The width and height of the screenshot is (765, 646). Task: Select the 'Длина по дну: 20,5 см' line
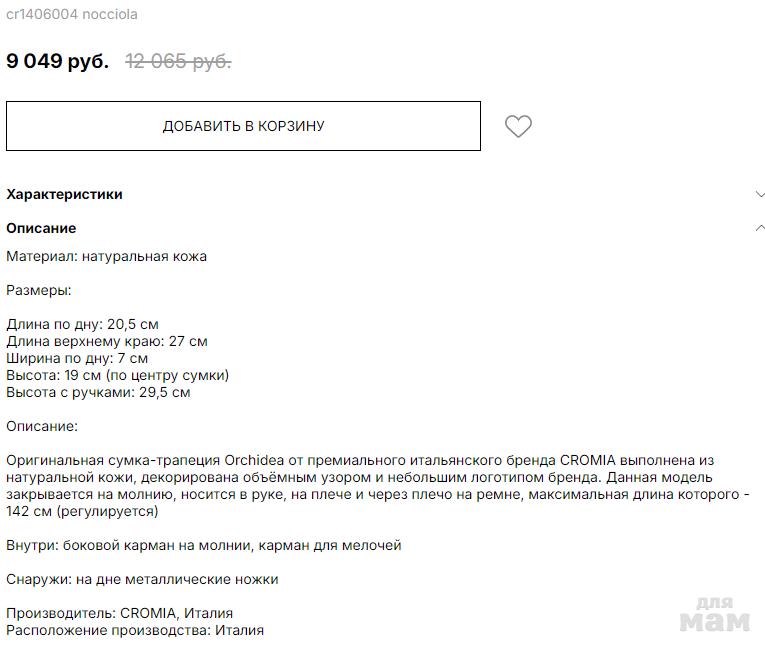click(x=82, y=324)
